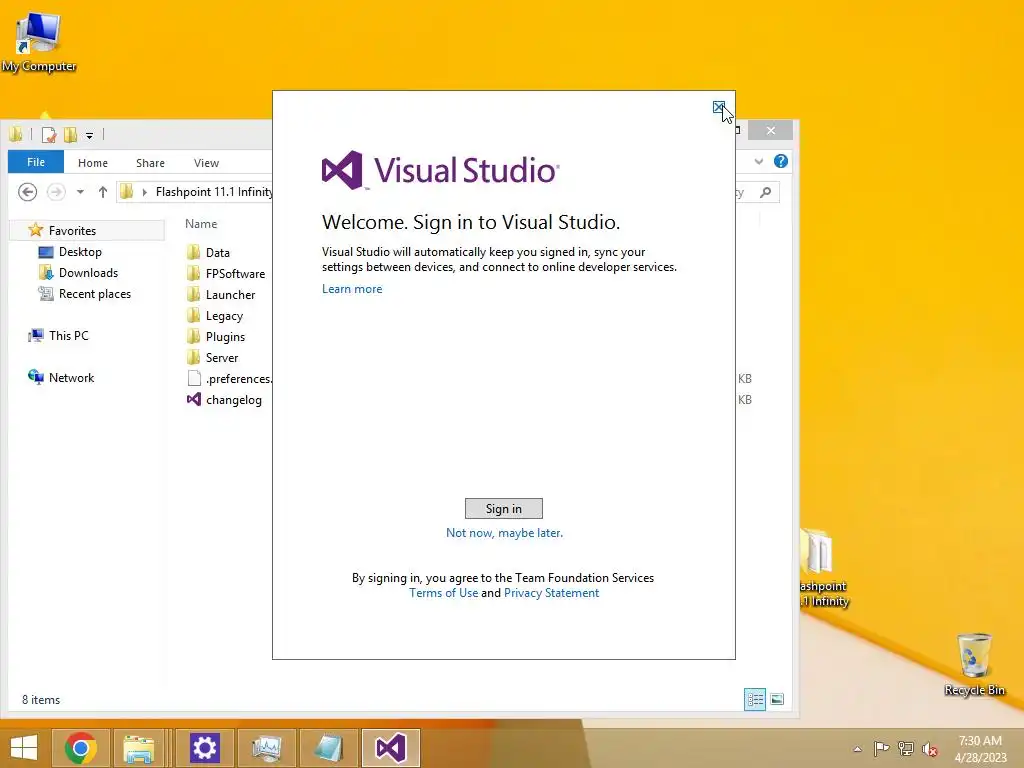The image size is (1024, 768).
Task: Select the Plugins folder
Action: 216,336
